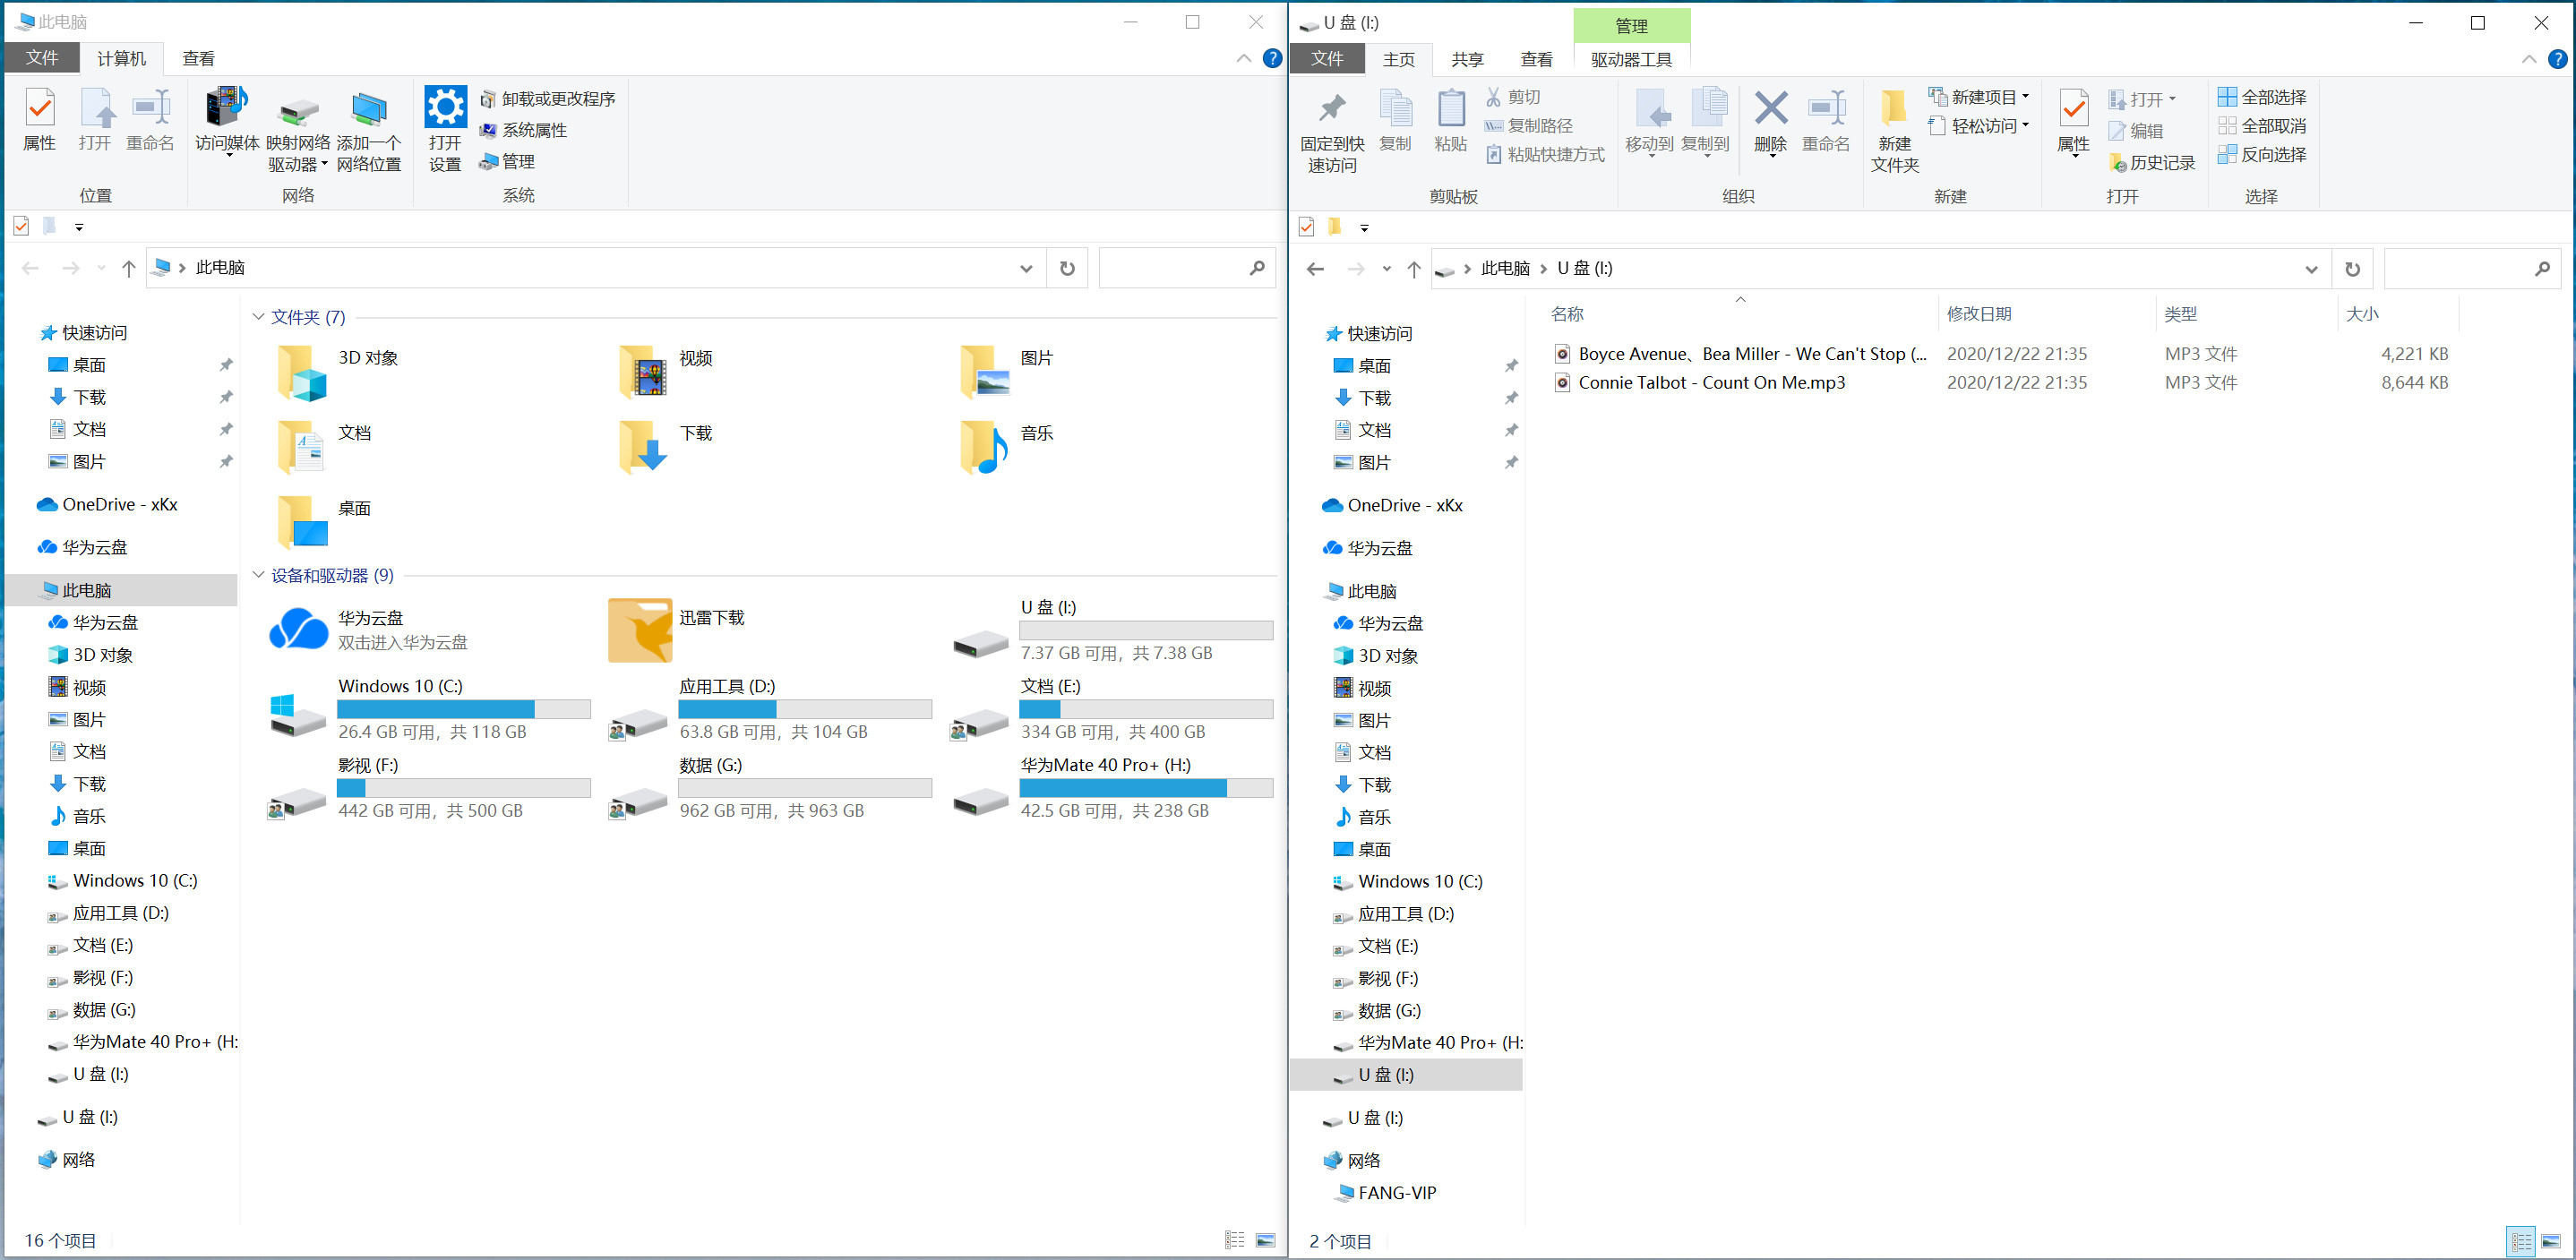This screenshot has height=1260, width=2576.
Task: Switch to 共享 tab in U盘 window
Action: pos(1467,60)
